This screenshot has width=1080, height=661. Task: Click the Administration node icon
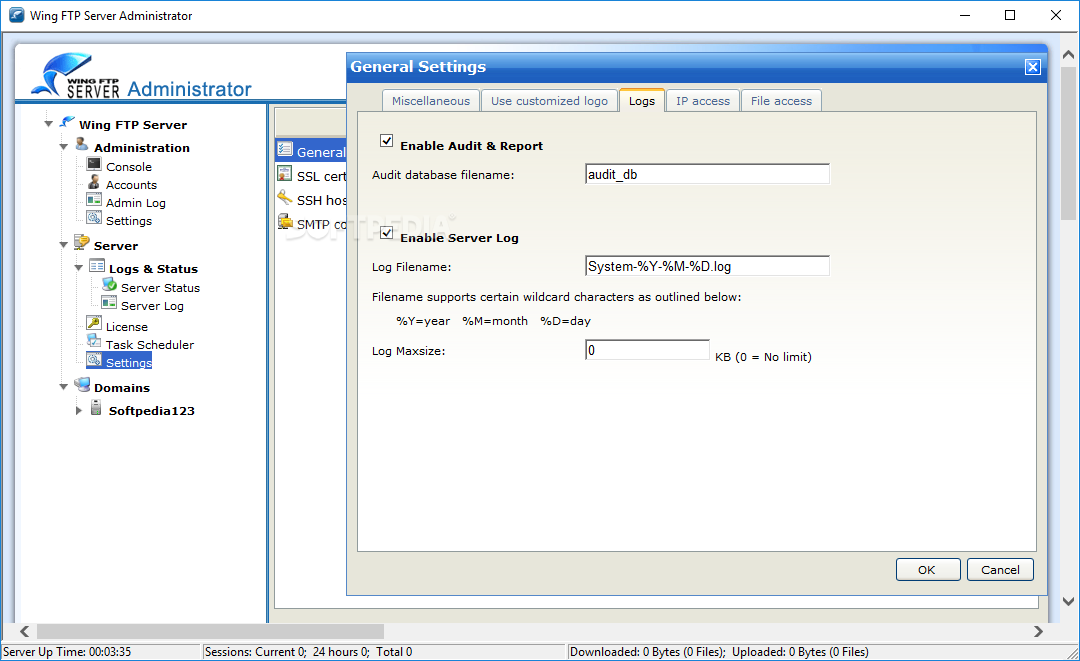click(82, 144)
